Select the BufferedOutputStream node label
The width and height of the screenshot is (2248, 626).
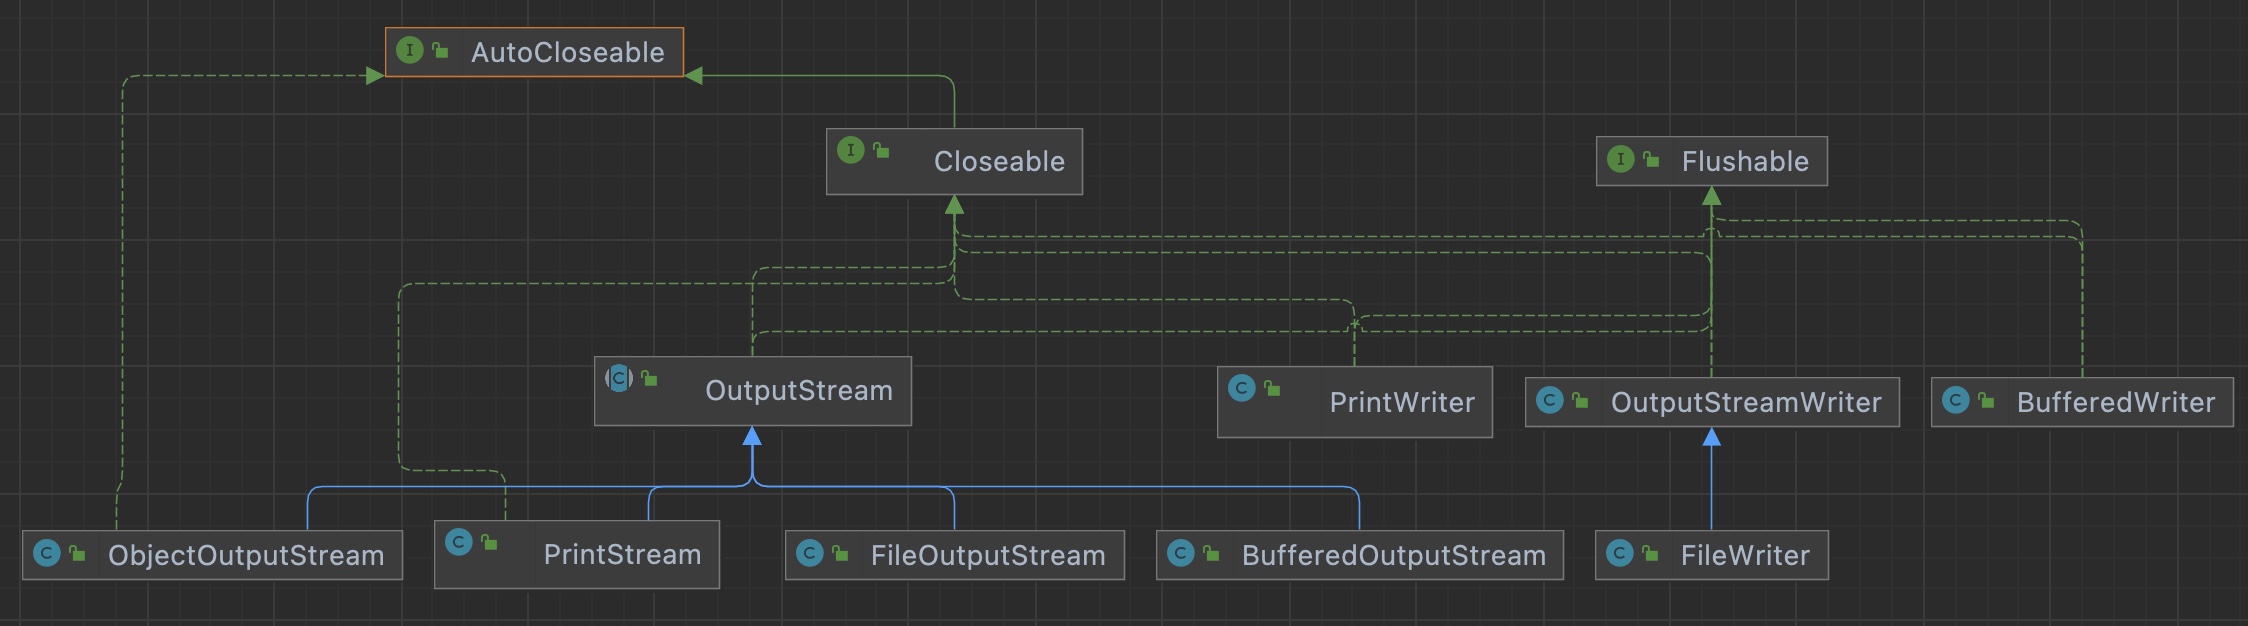coord(1393,555)
